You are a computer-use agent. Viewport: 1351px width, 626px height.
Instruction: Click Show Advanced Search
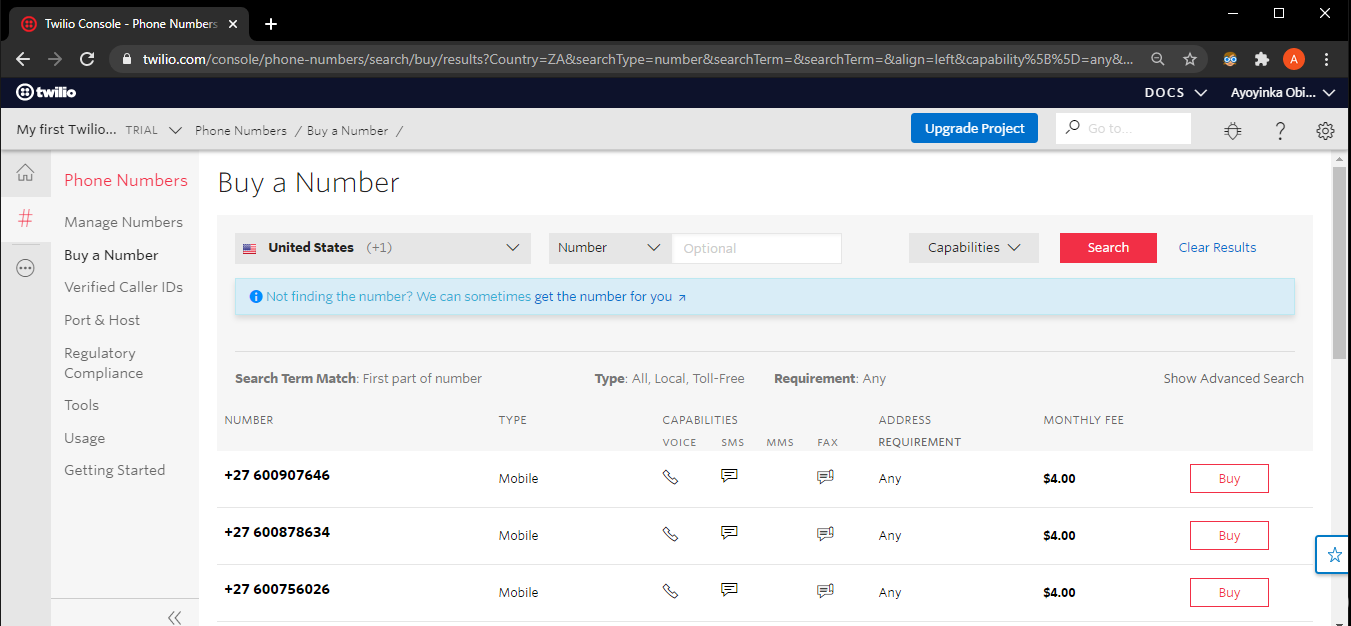click(x=1233, y=379)
